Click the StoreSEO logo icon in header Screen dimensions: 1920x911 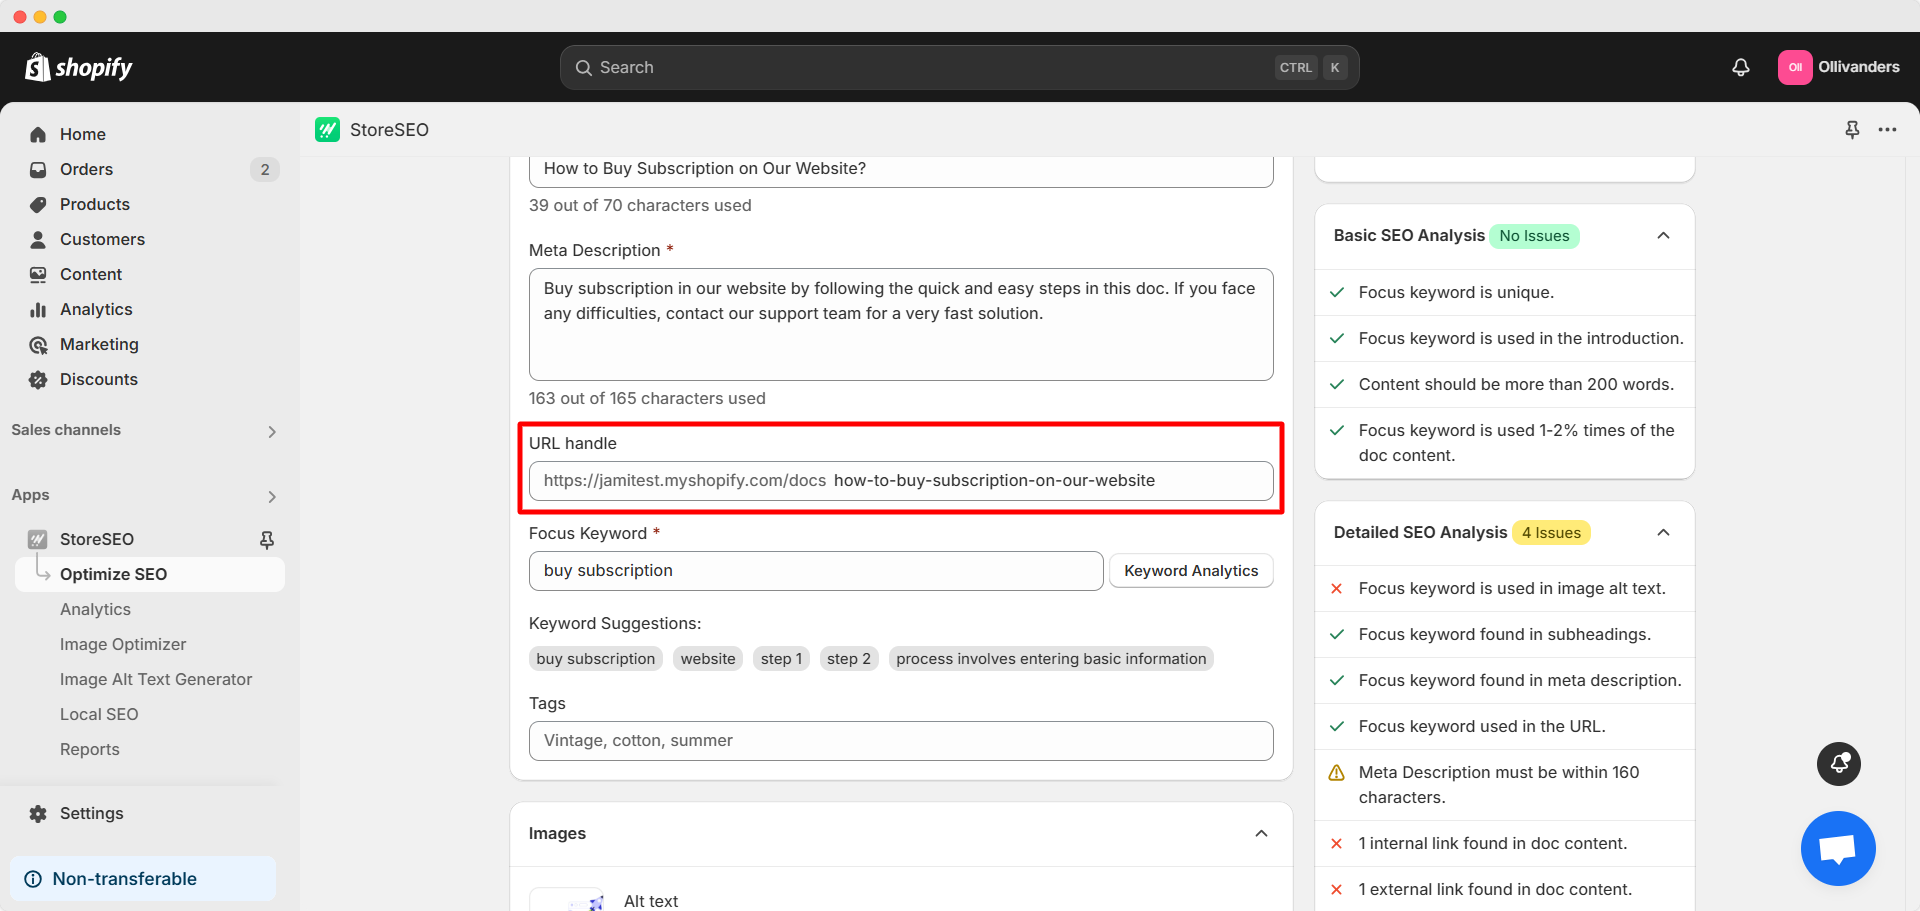pos(327,130)
